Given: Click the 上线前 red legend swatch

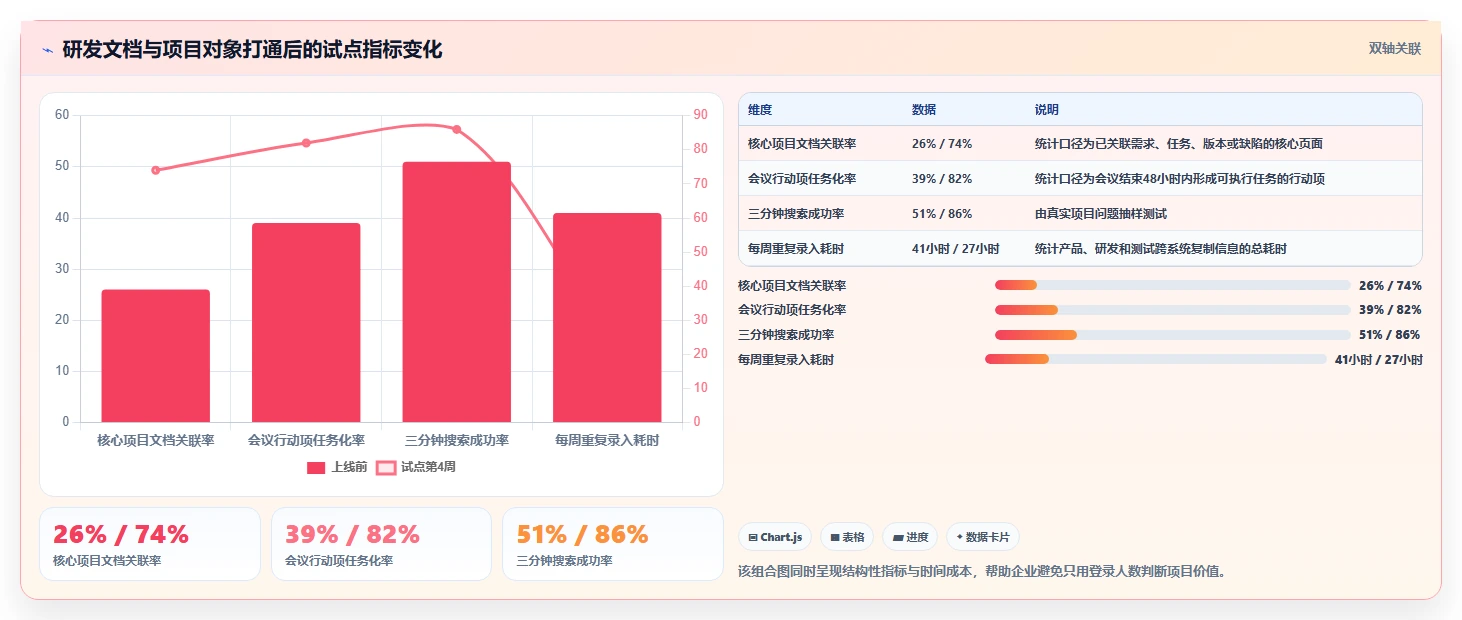Looking at the screenshot, I should click(x=316, y=467).
